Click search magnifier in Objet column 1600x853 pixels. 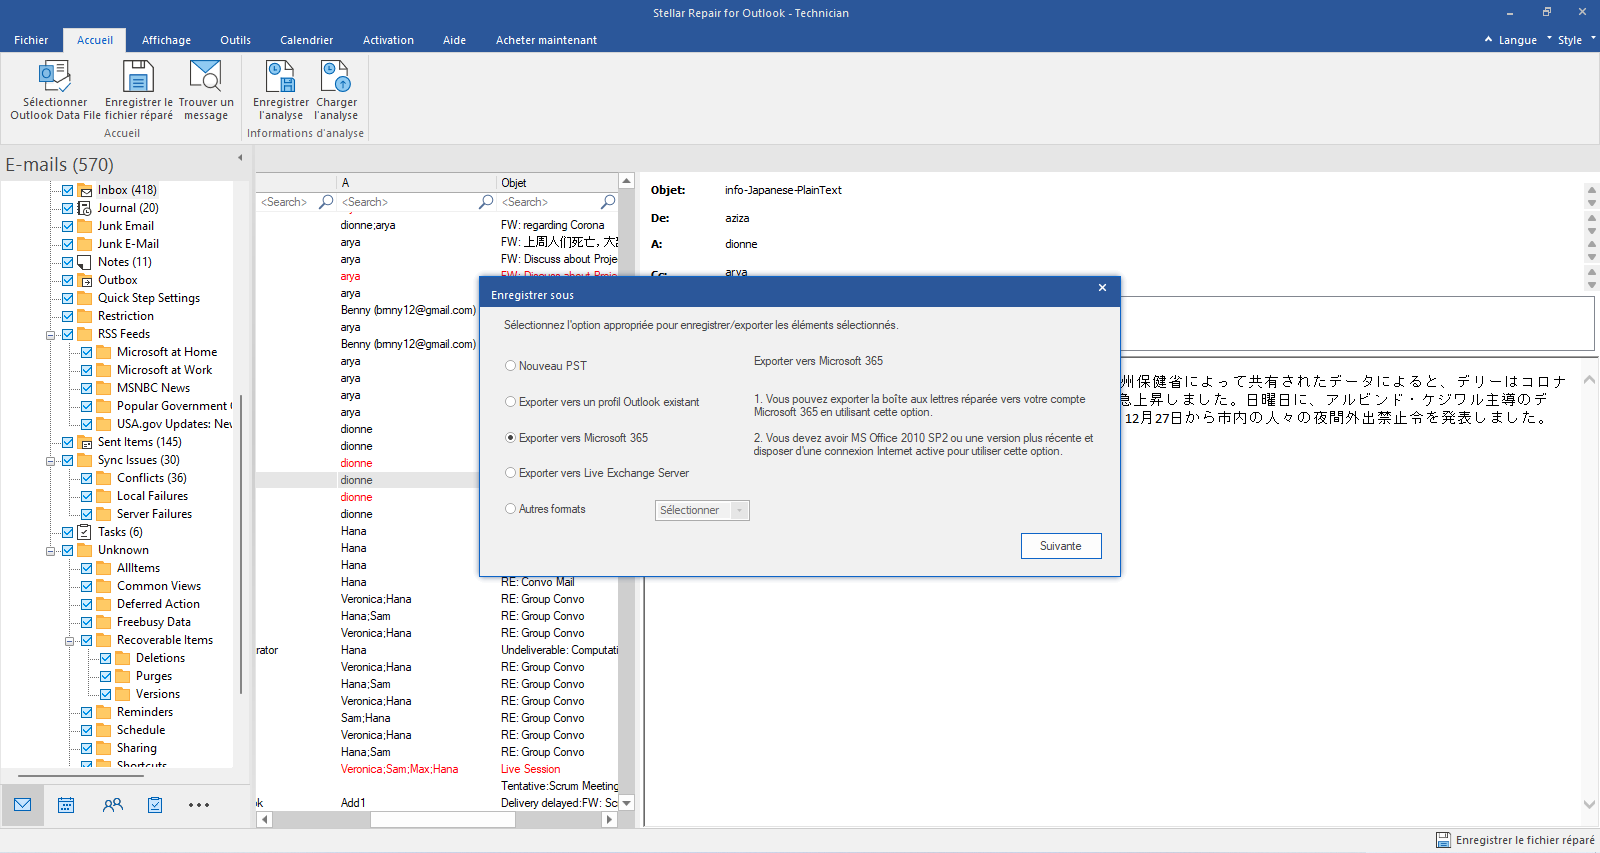pyautogui.click(x=607, y=202)
